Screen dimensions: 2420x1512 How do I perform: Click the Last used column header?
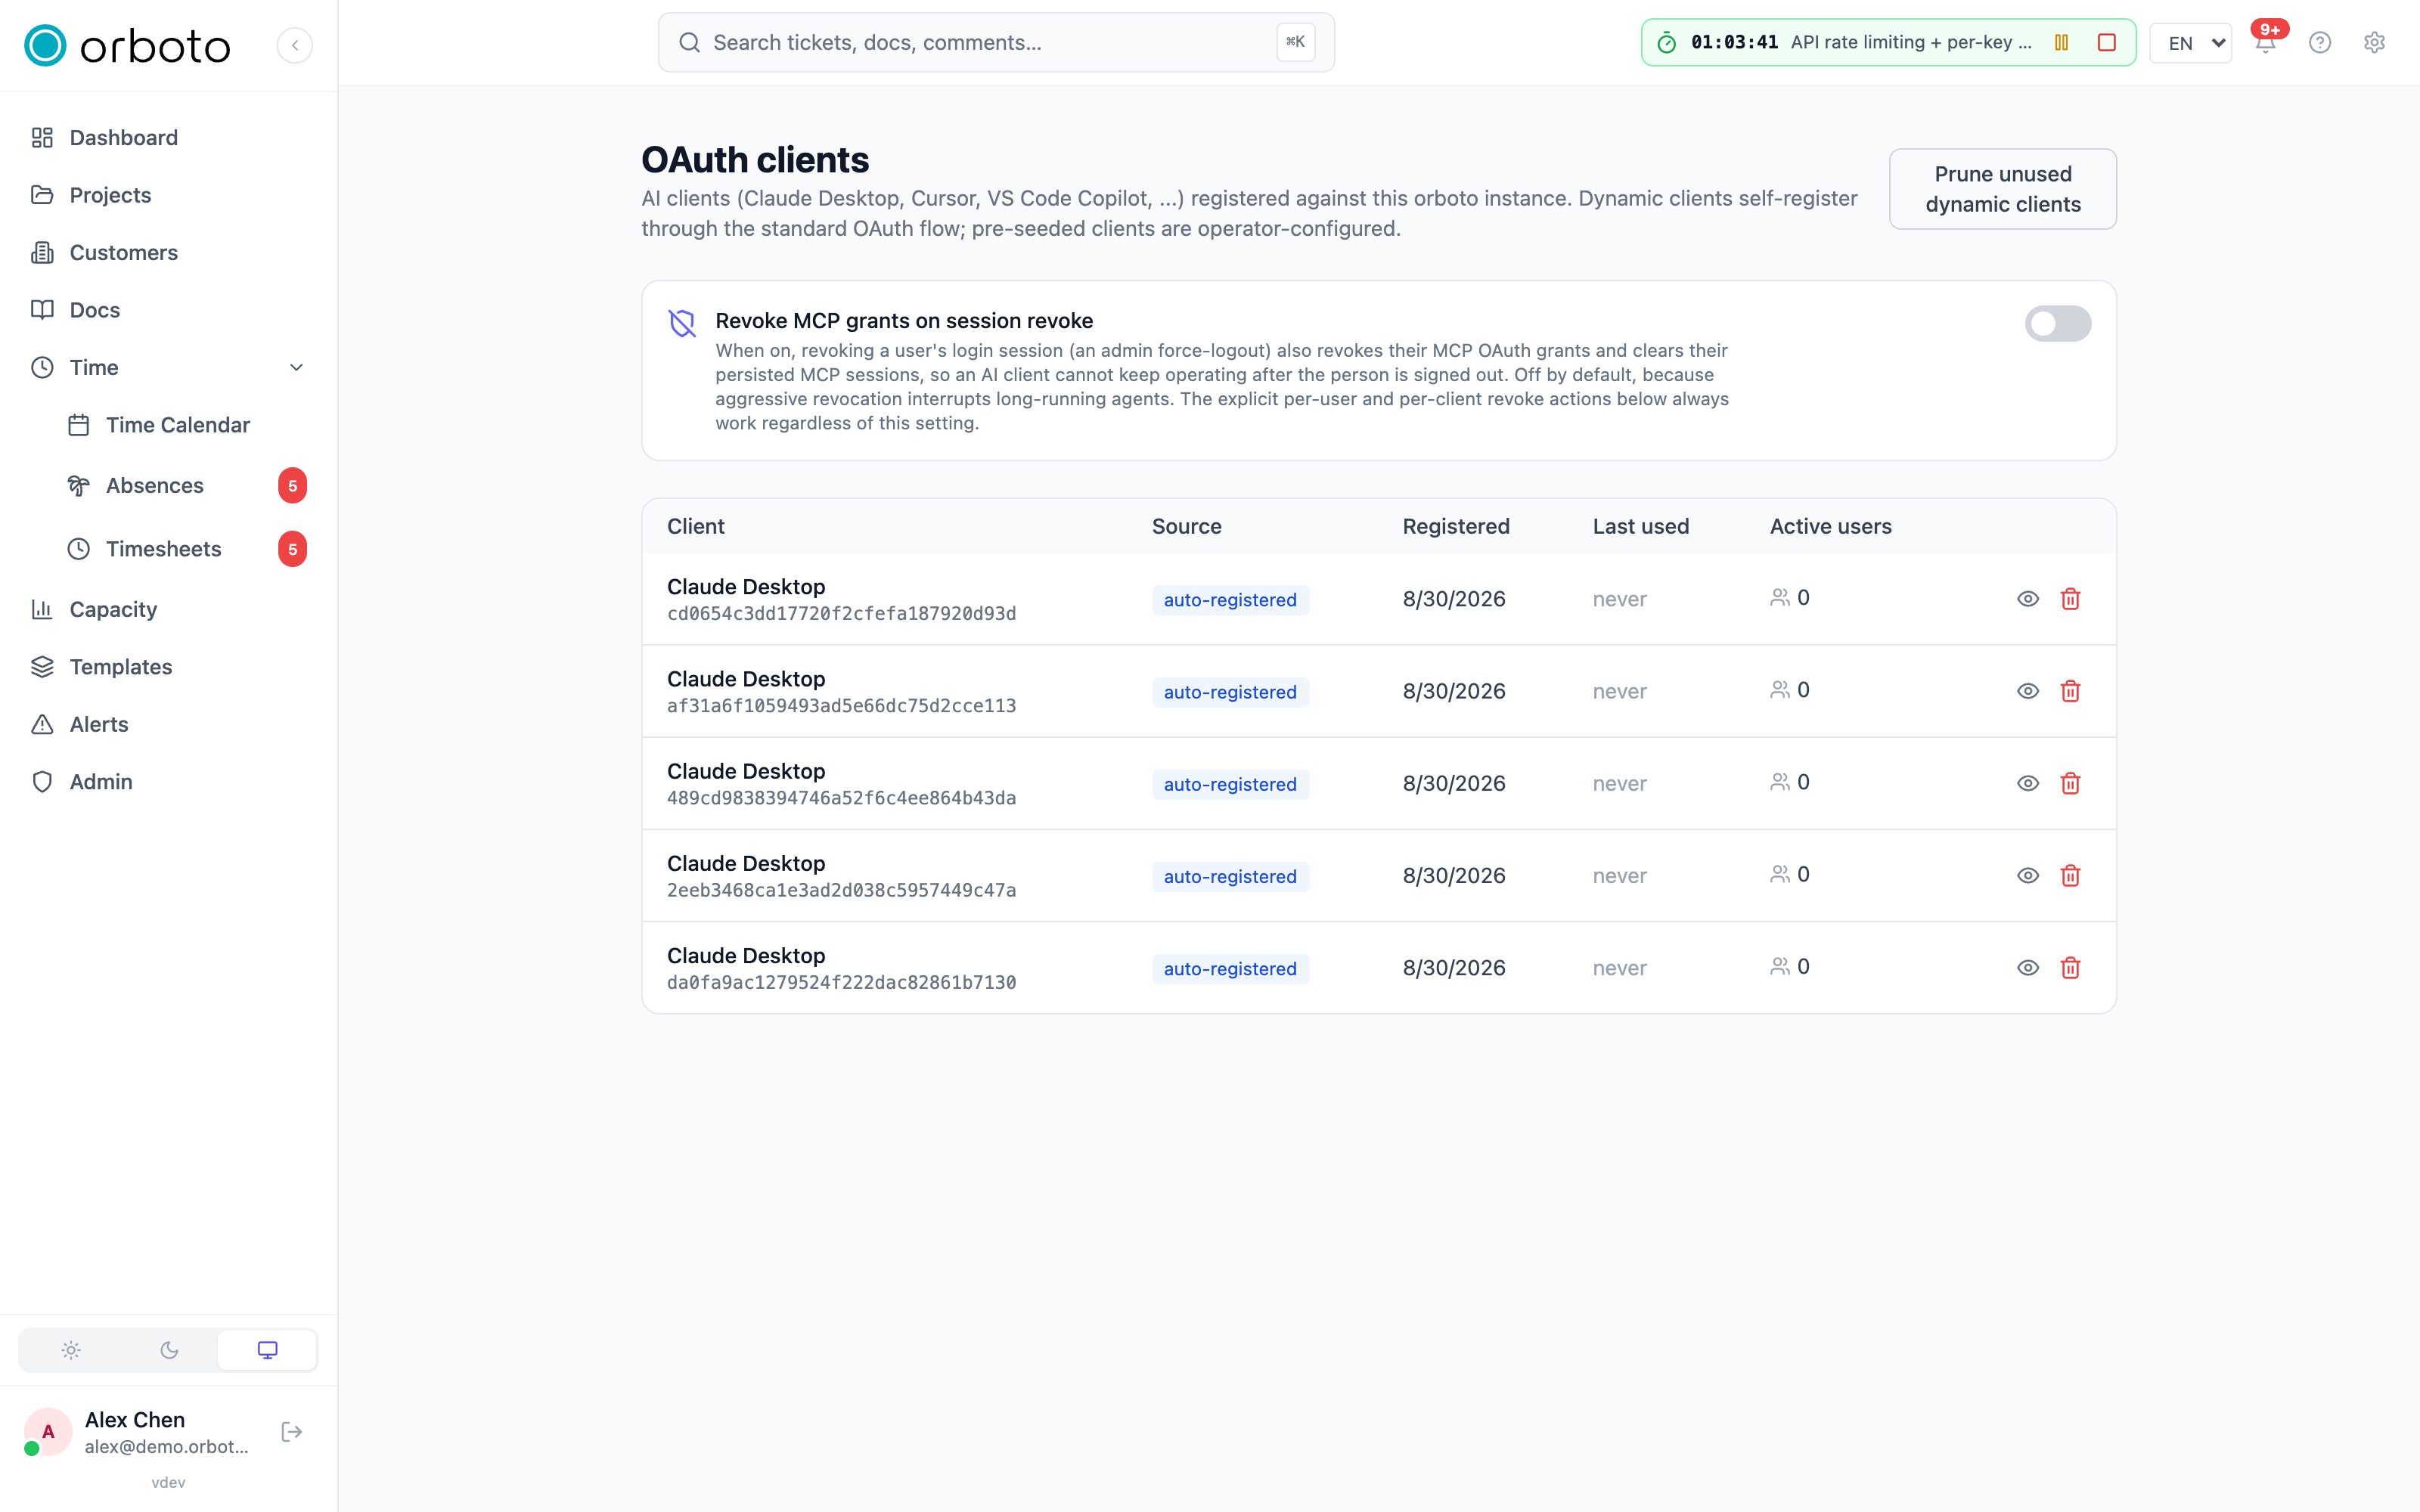[1640, 527]
